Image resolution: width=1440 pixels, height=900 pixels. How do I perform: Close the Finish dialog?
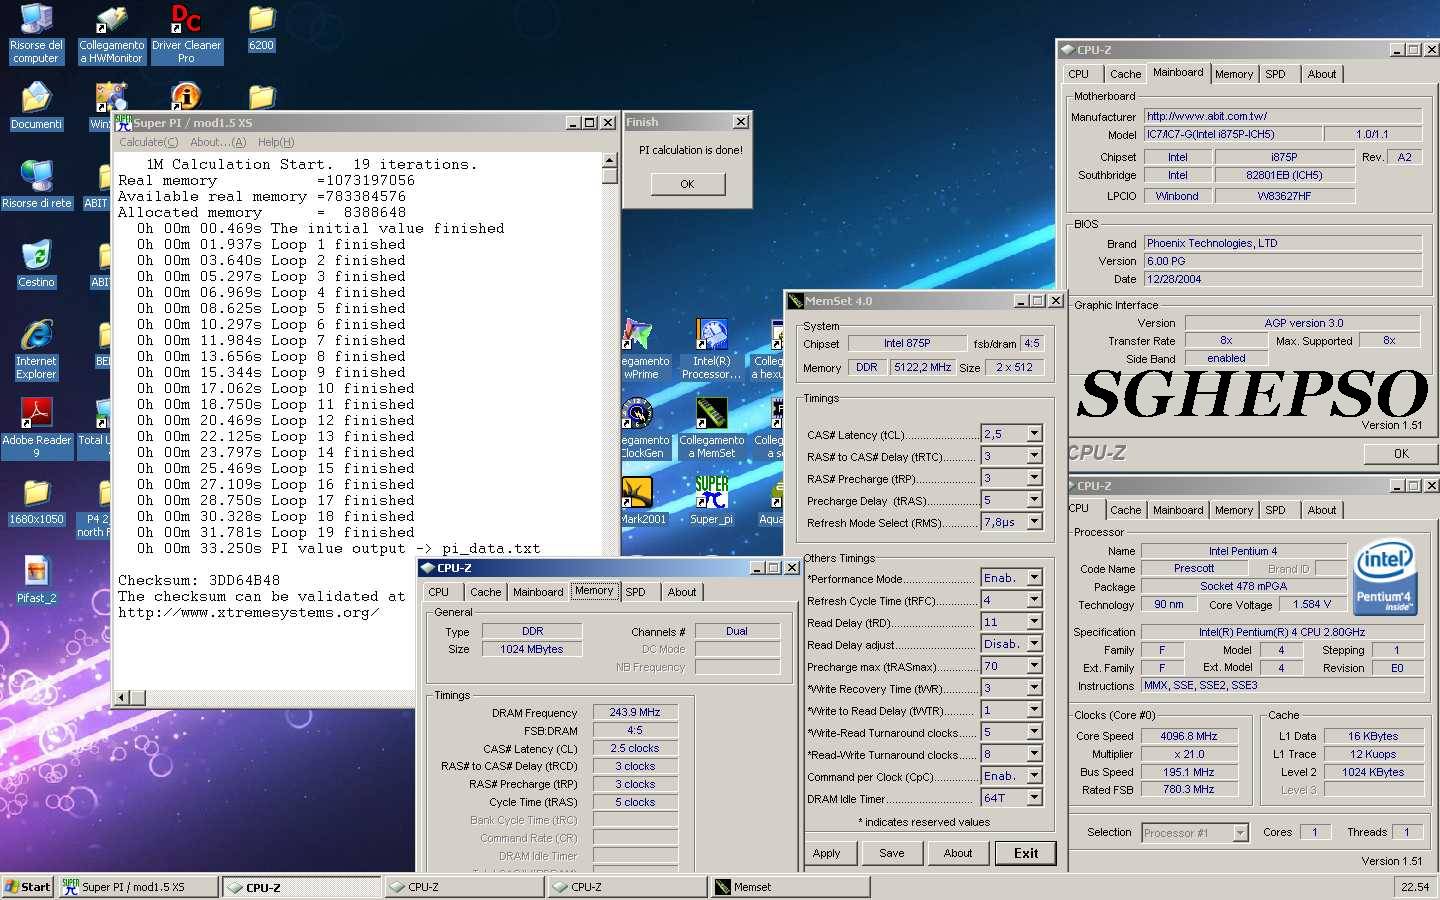coord(741,122)
